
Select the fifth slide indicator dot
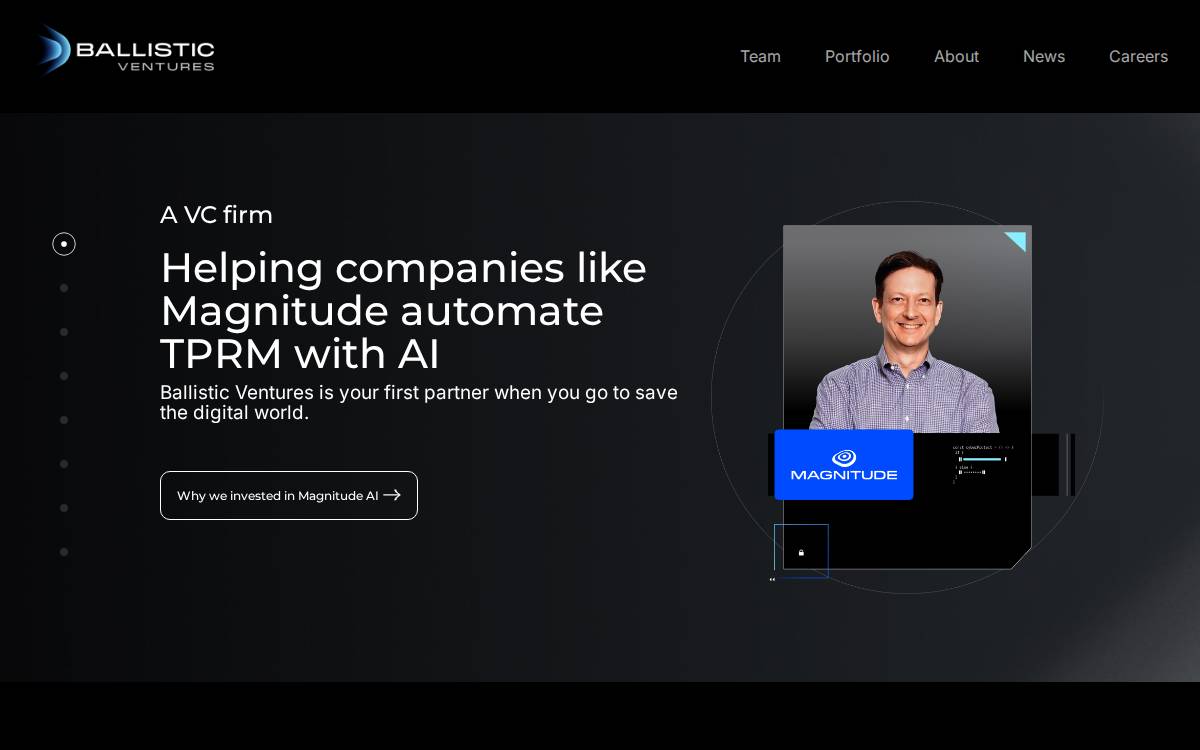[x=64, y=420]
